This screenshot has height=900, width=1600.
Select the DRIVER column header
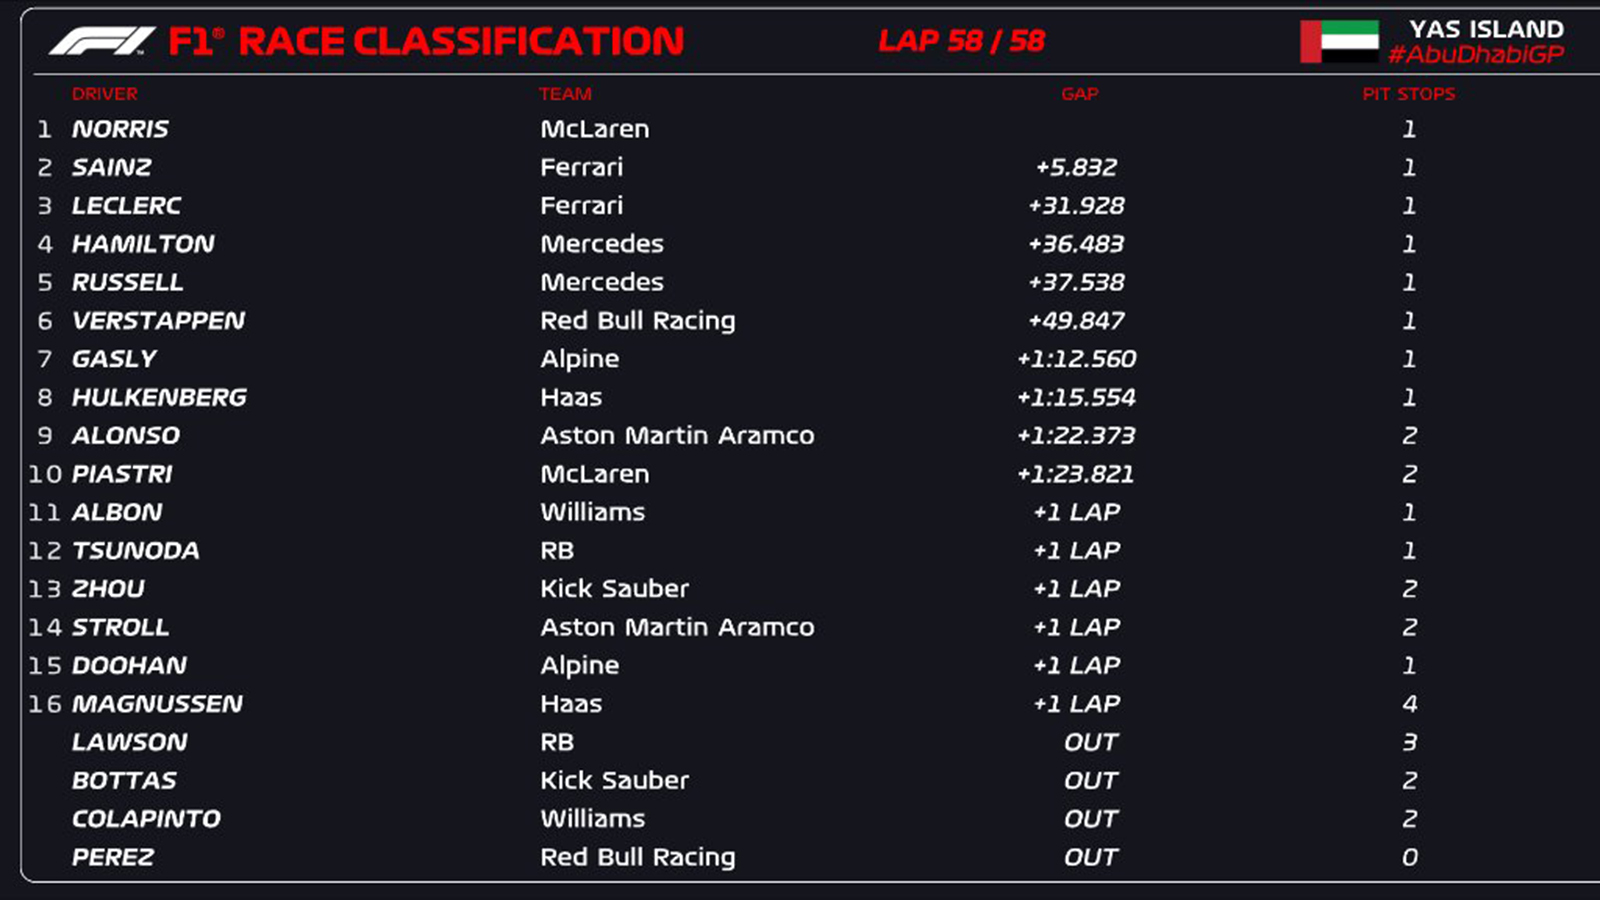[105, 94]
